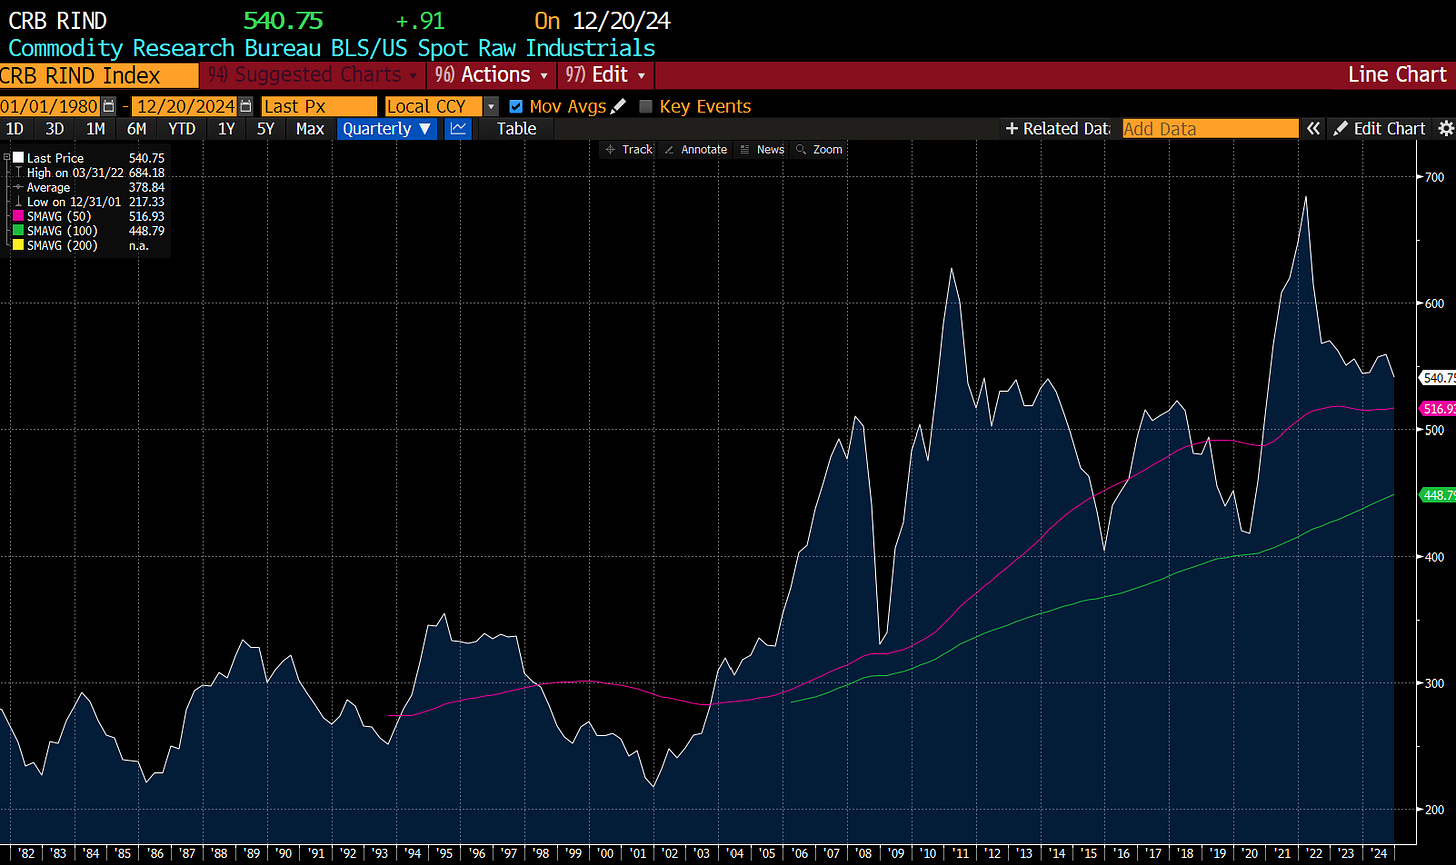Viewport: 1456px width, 865px height.
Task: Show News on the chart
Action: coord(763,149)
